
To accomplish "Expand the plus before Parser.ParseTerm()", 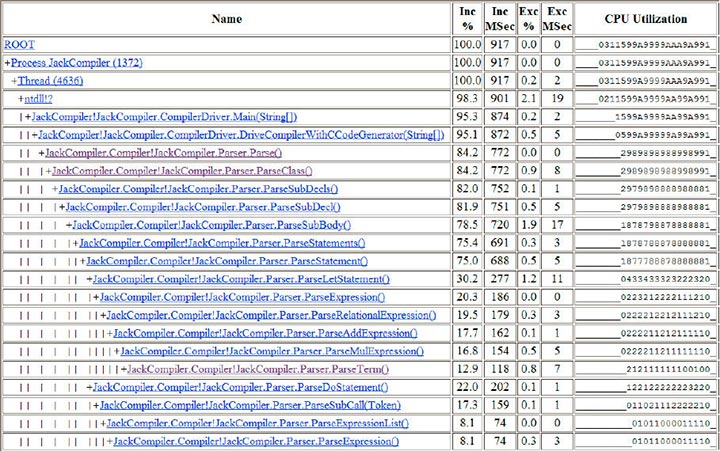I will [124, 369].
